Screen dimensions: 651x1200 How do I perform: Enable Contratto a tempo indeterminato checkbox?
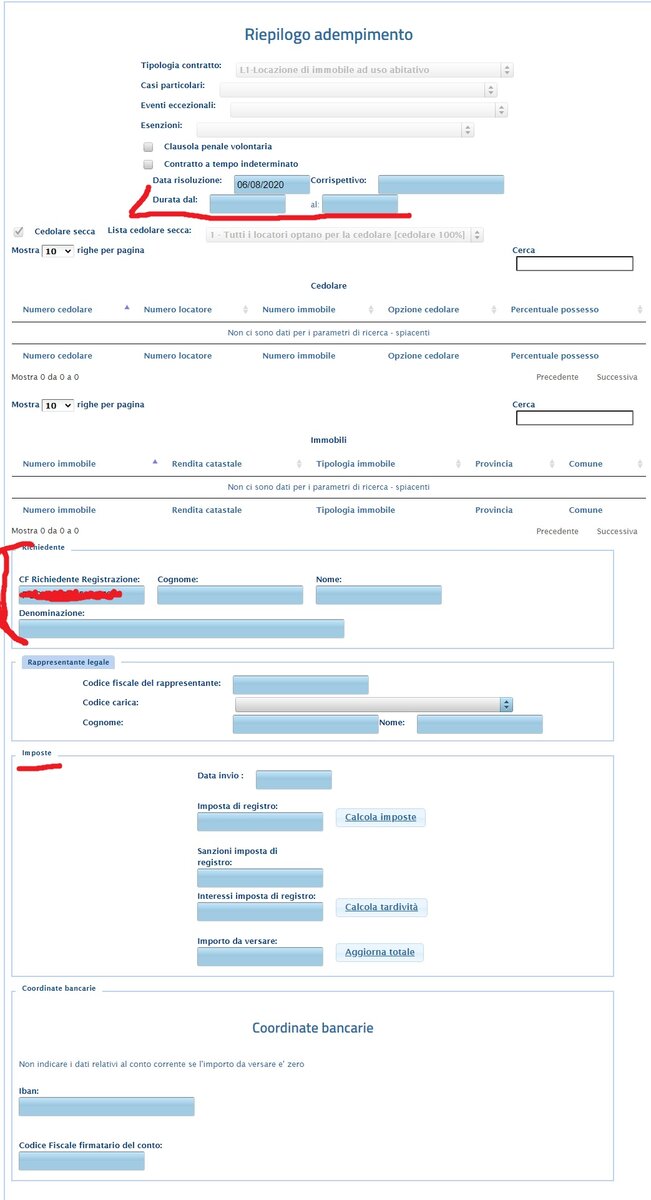pyautogui.click(x=148, y=164)
